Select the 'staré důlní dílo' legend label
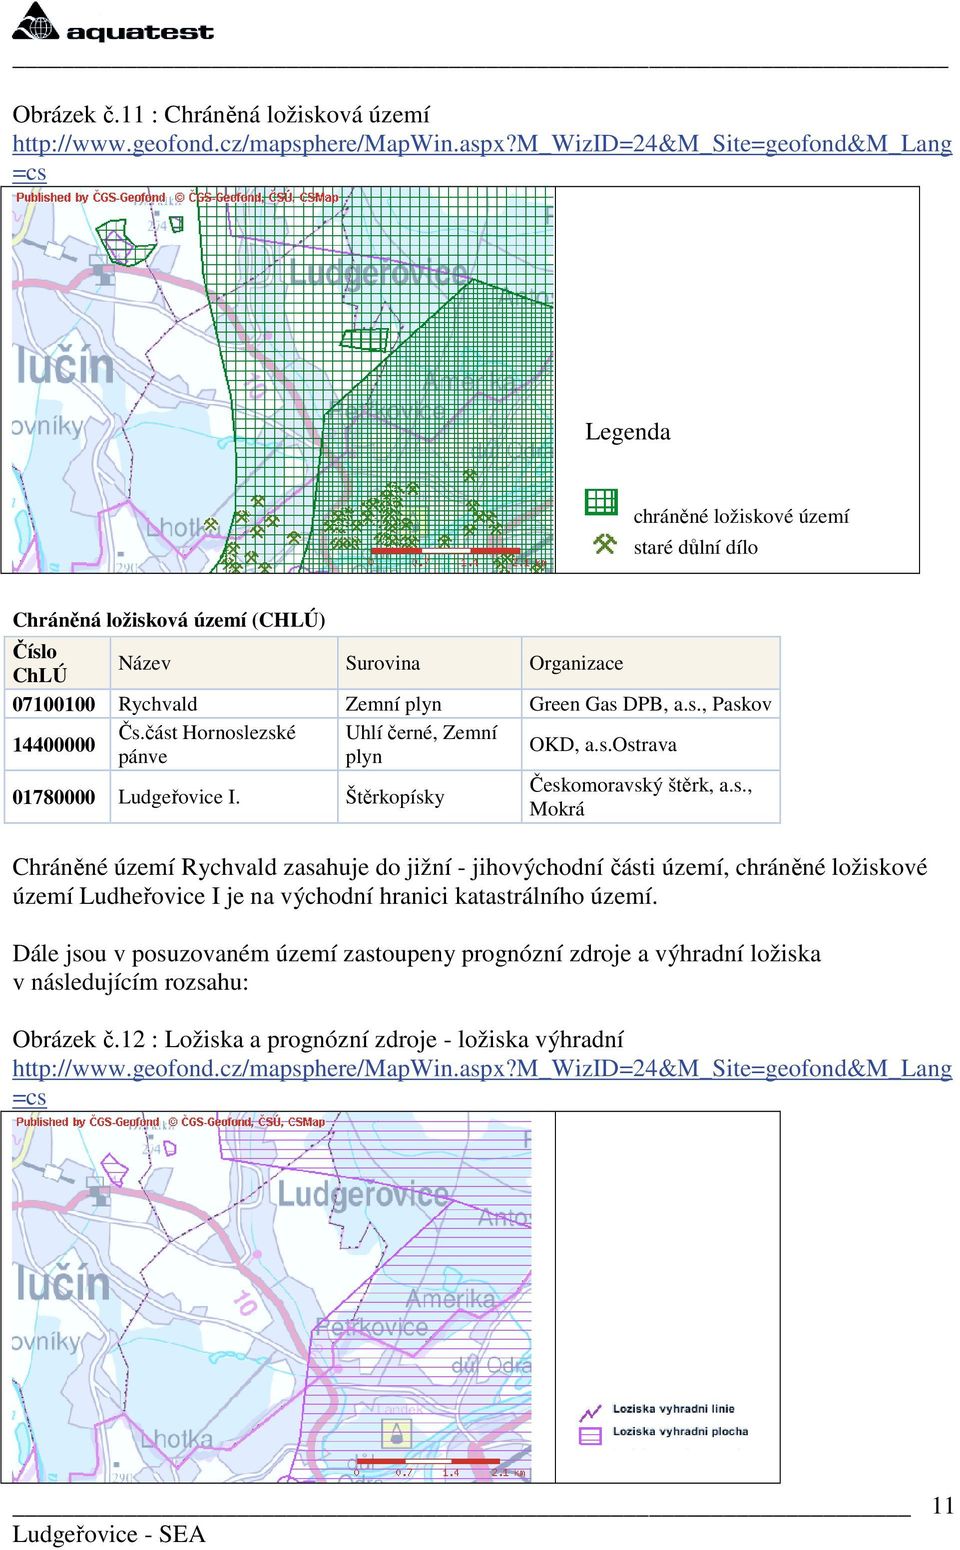 [695, 547]
